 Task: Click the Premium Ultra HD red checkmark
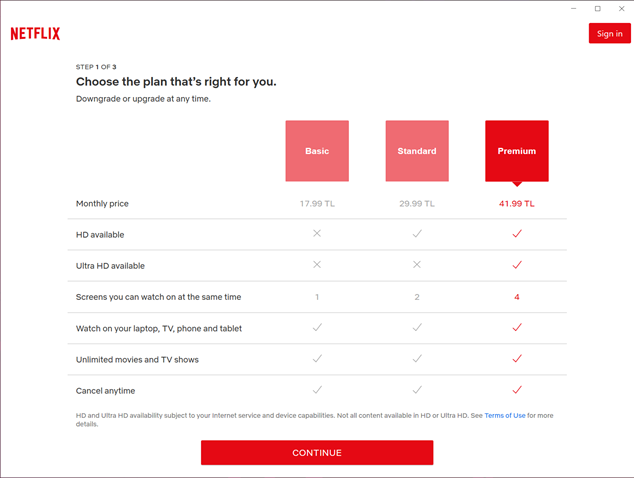[517, 265]
